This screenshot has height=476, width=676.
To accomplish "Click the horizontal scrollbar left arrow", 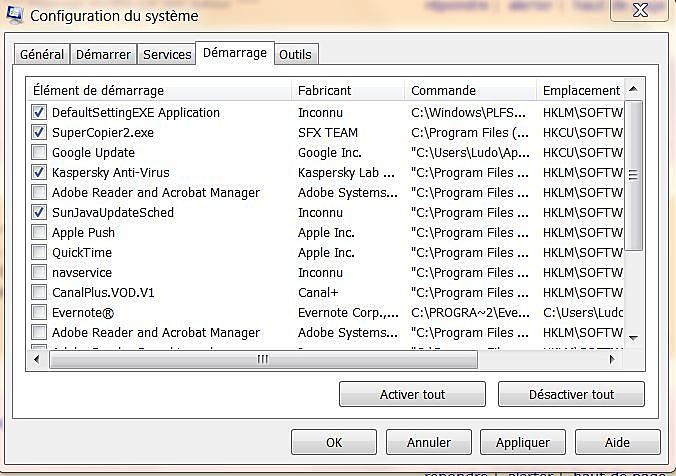I will [37, 359].
